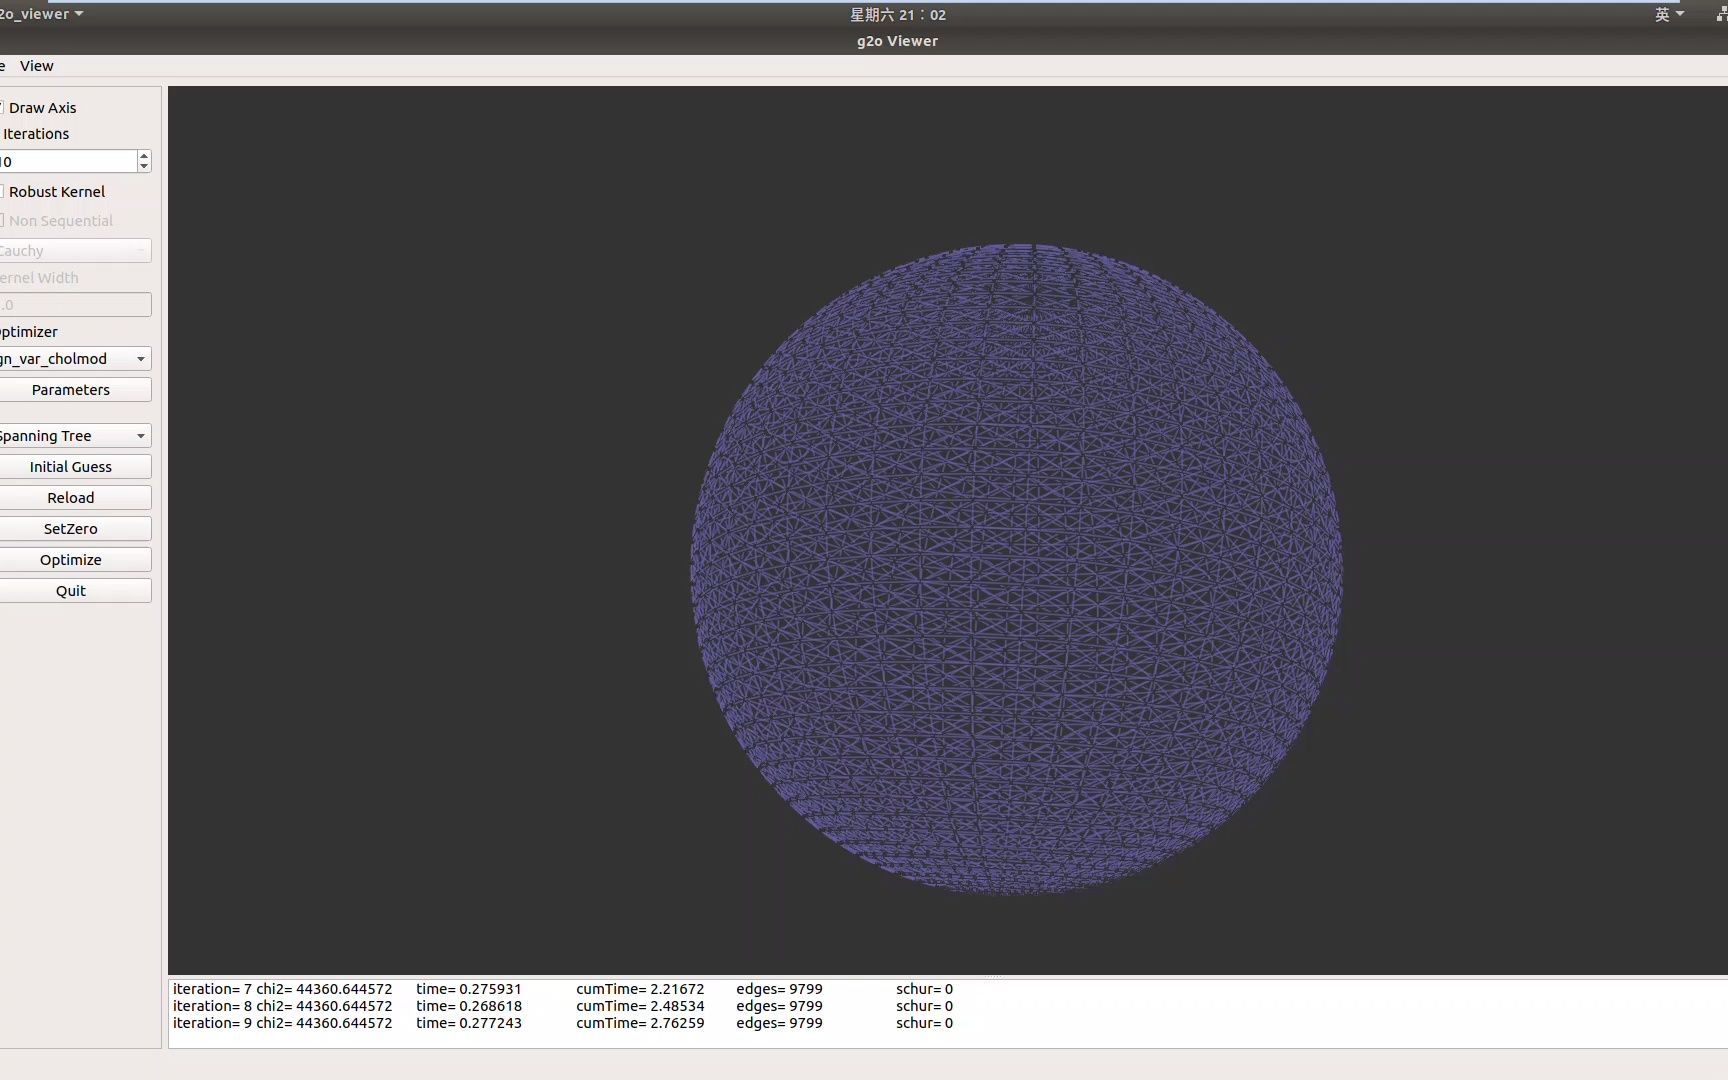Open the Spanning Tree dropdown
This screenshot has width=1728, height=1080.
[x=75, y=436]
